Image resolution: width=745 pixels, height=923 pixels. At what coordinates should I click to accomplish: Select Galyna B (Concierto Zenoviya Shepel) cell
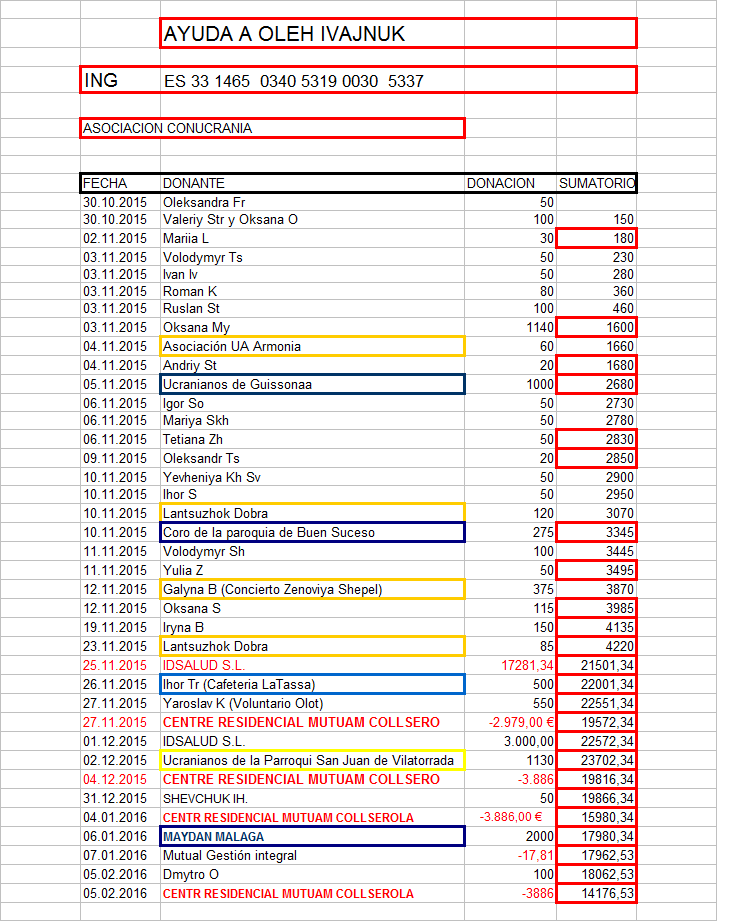tap(312, 590)
